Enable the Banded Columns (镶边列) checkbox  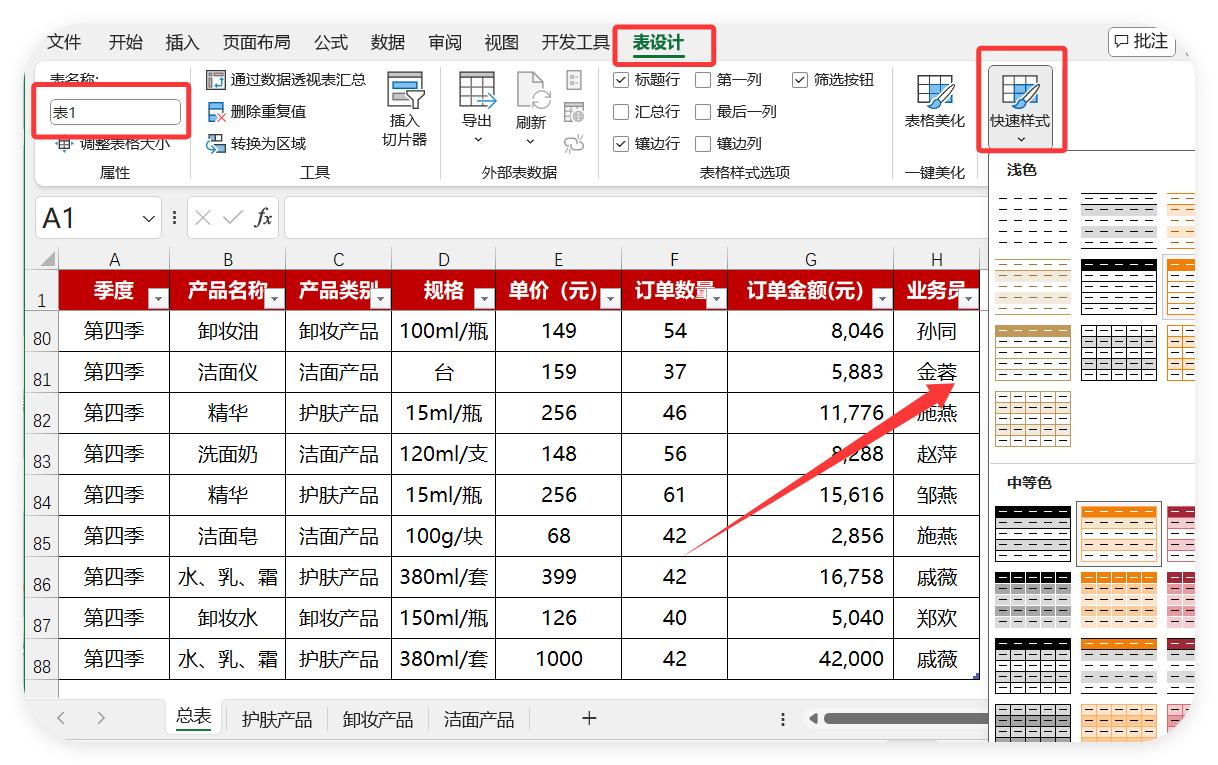tap(703, 144)
